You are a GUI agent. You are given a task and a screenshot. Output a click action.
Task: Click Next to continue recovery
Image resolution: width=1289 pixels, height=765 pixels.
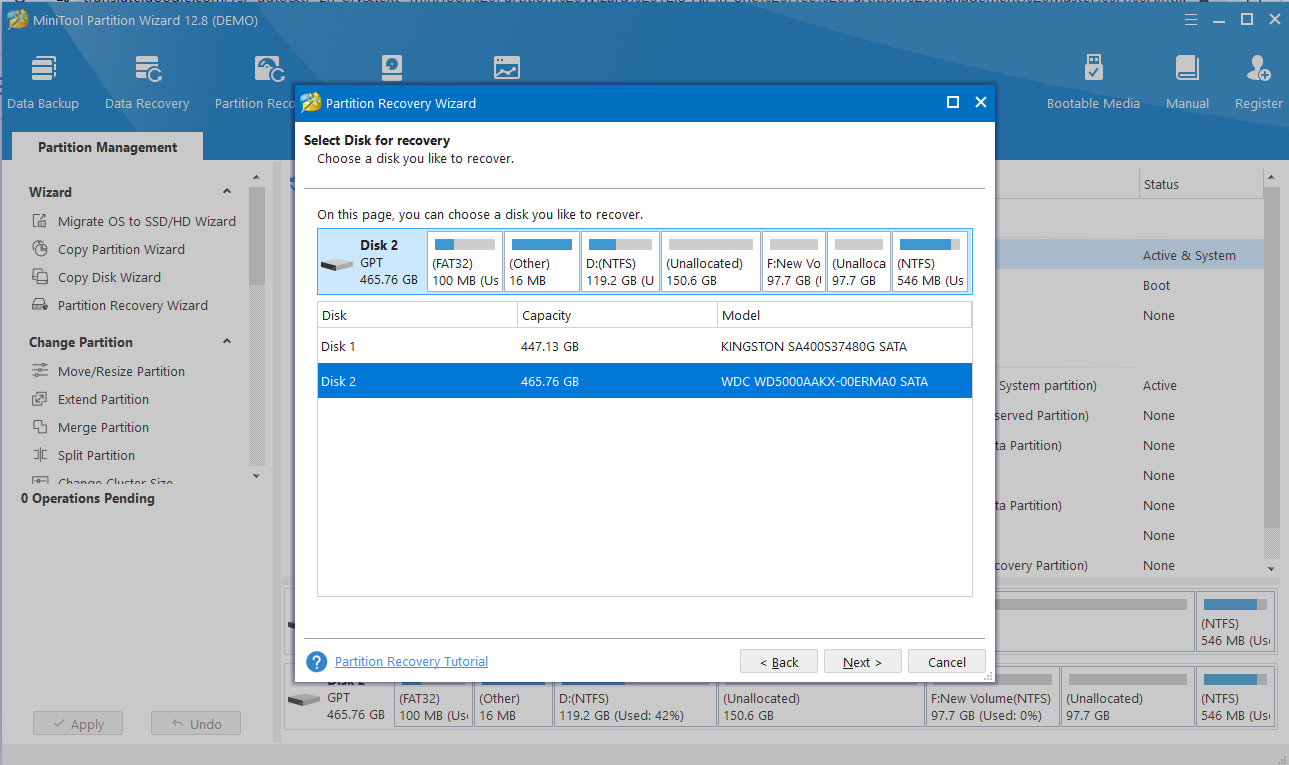click(863, 662)
